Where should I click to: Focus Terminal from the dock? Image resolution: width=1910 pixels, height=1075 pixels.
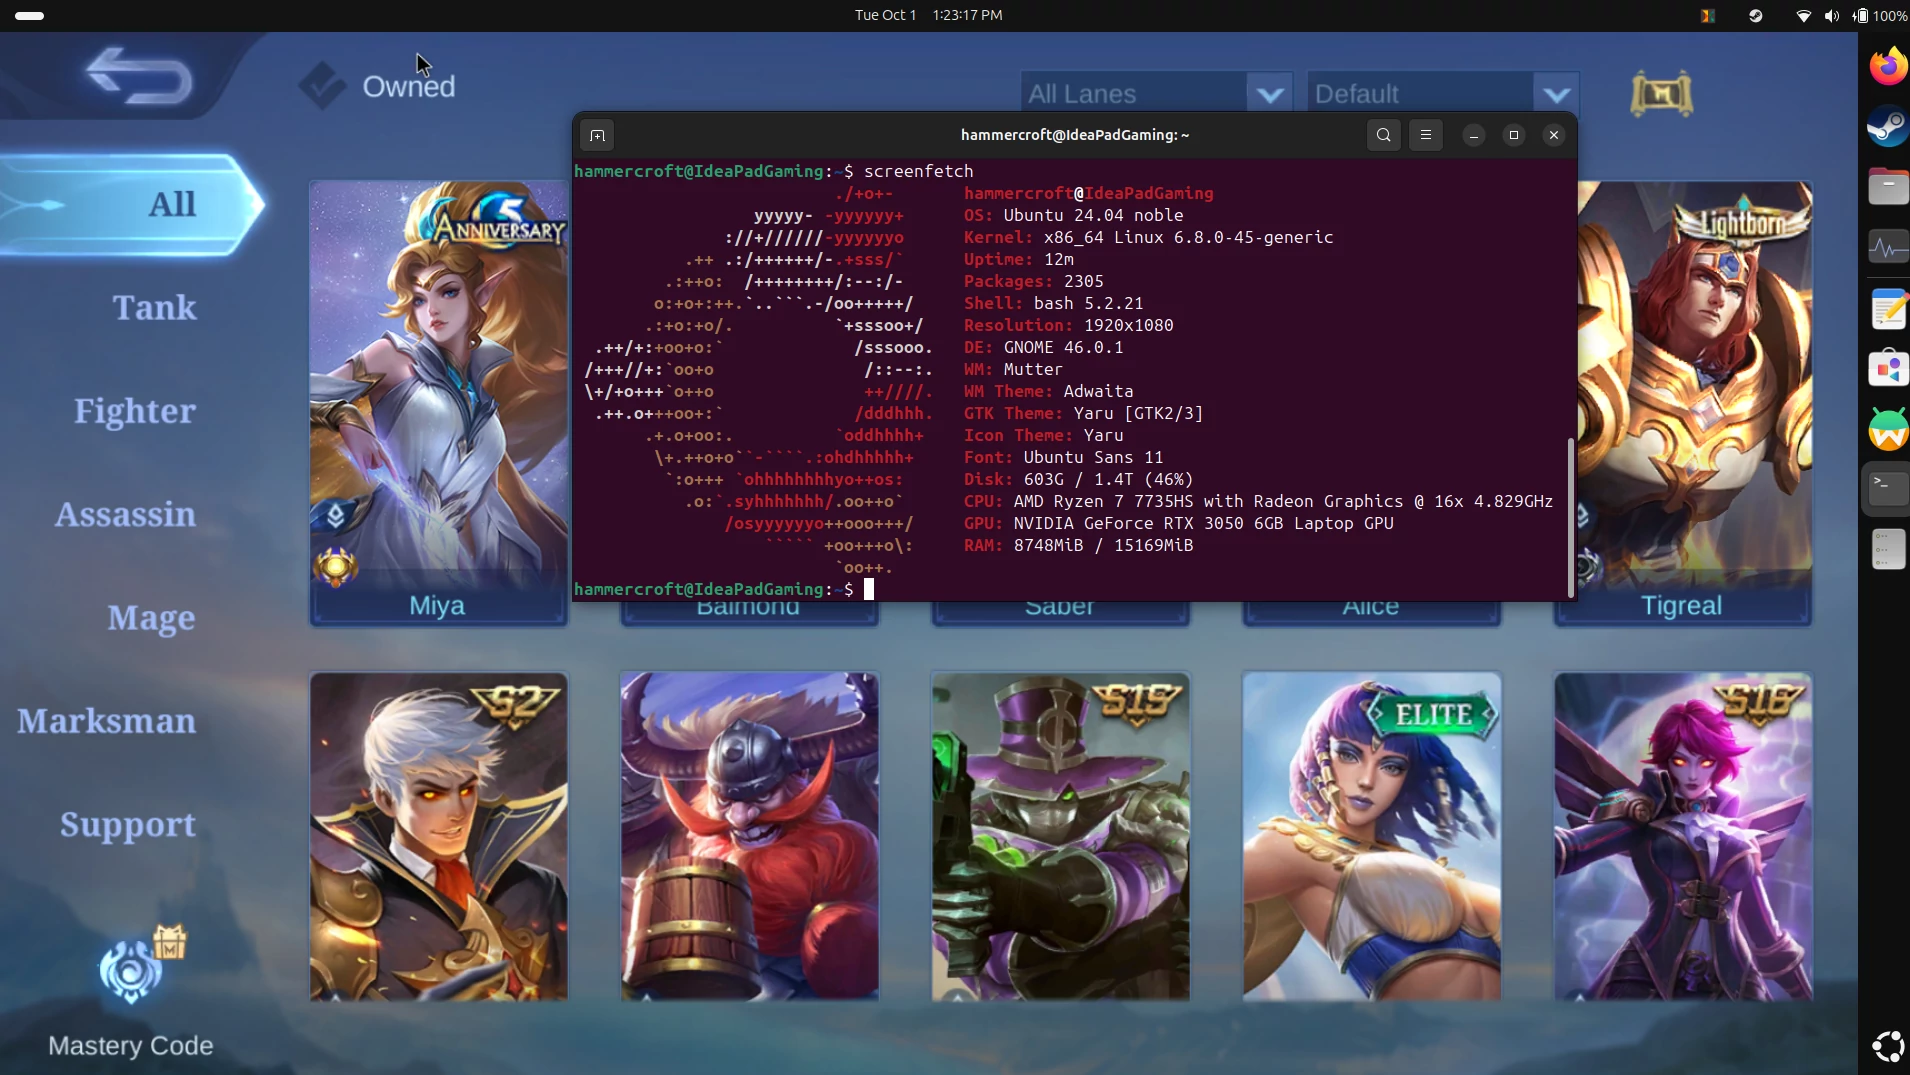pyautogui.click(x=1888, y=489)
